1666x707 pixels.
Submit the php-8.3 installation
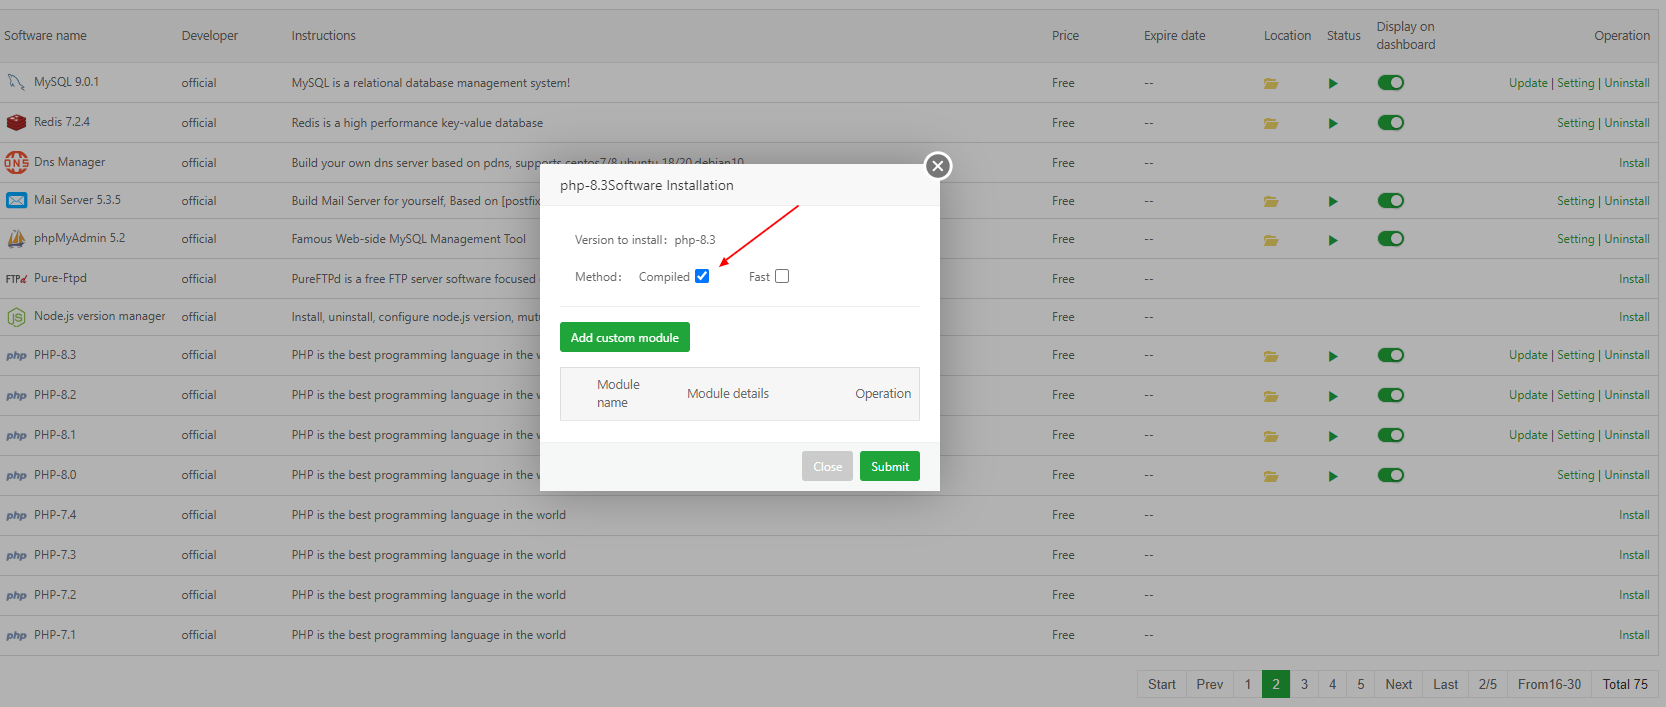point(889,467)
